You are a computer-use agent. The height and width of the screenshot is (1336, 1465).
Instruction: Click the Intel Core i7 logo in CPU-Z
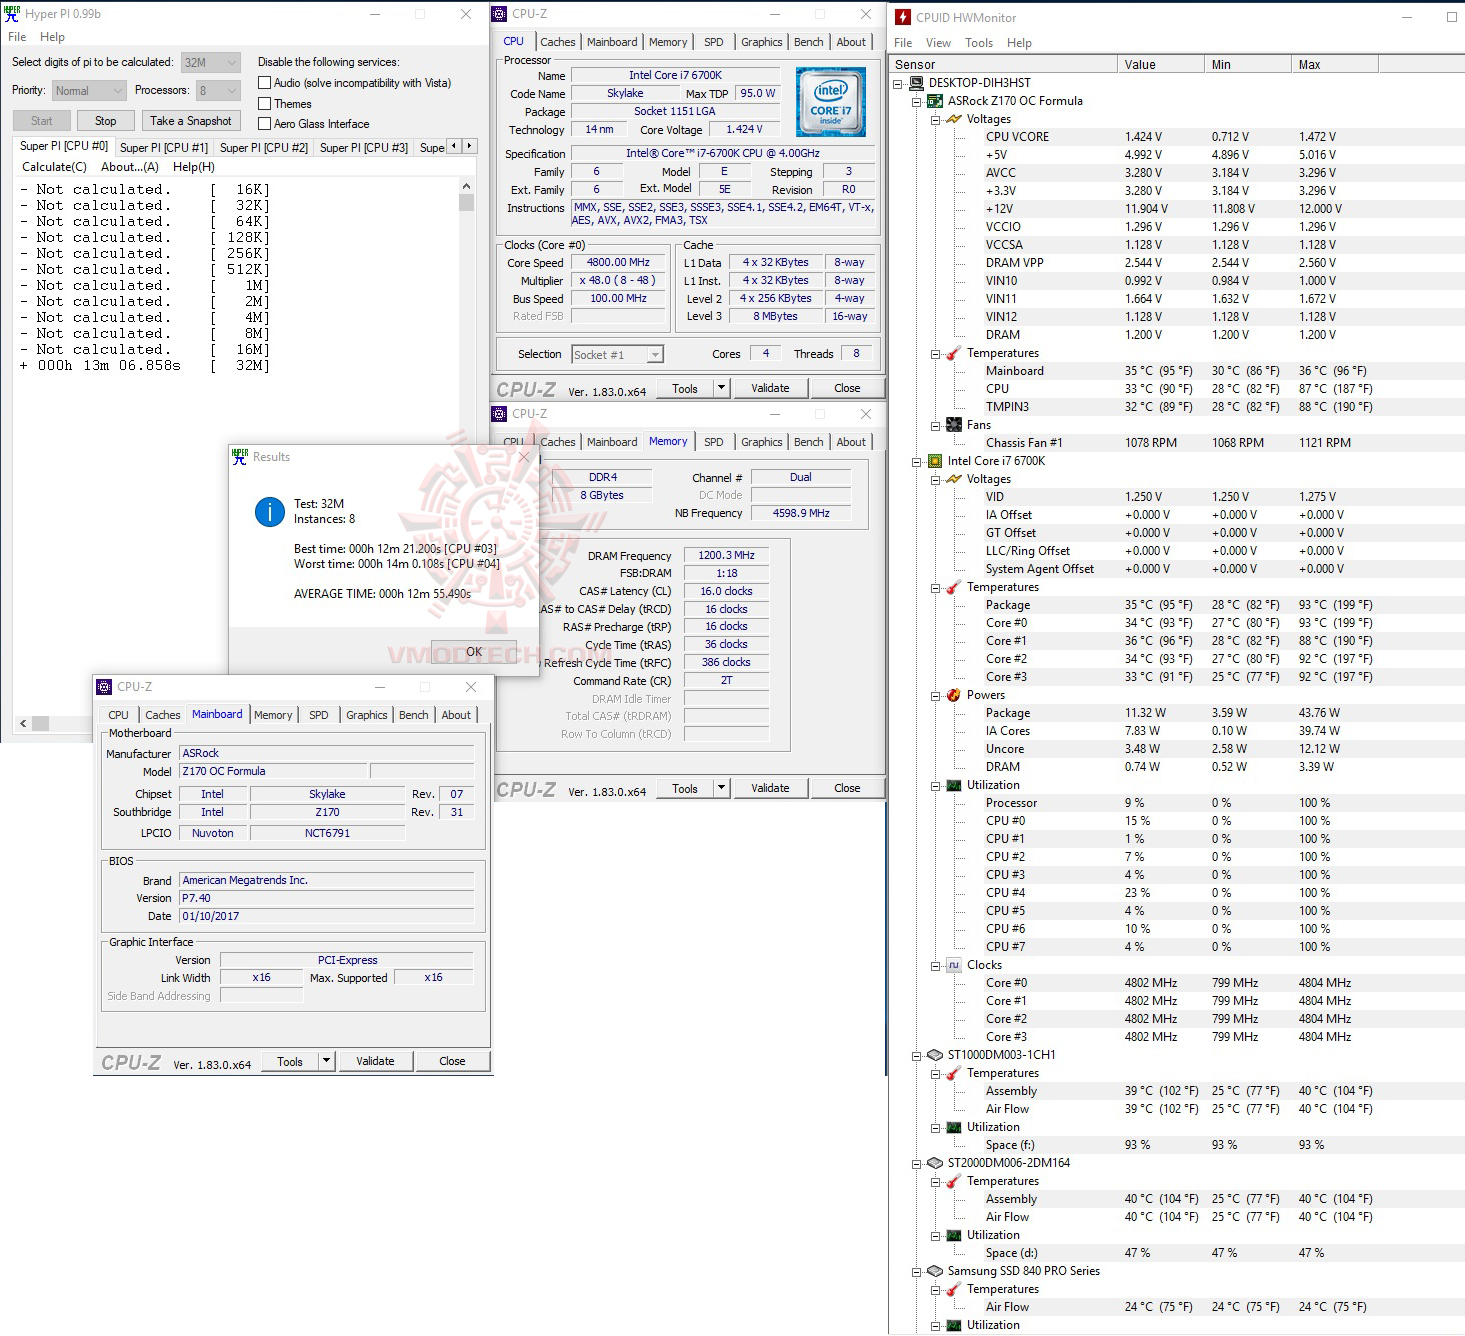point(831,102)
